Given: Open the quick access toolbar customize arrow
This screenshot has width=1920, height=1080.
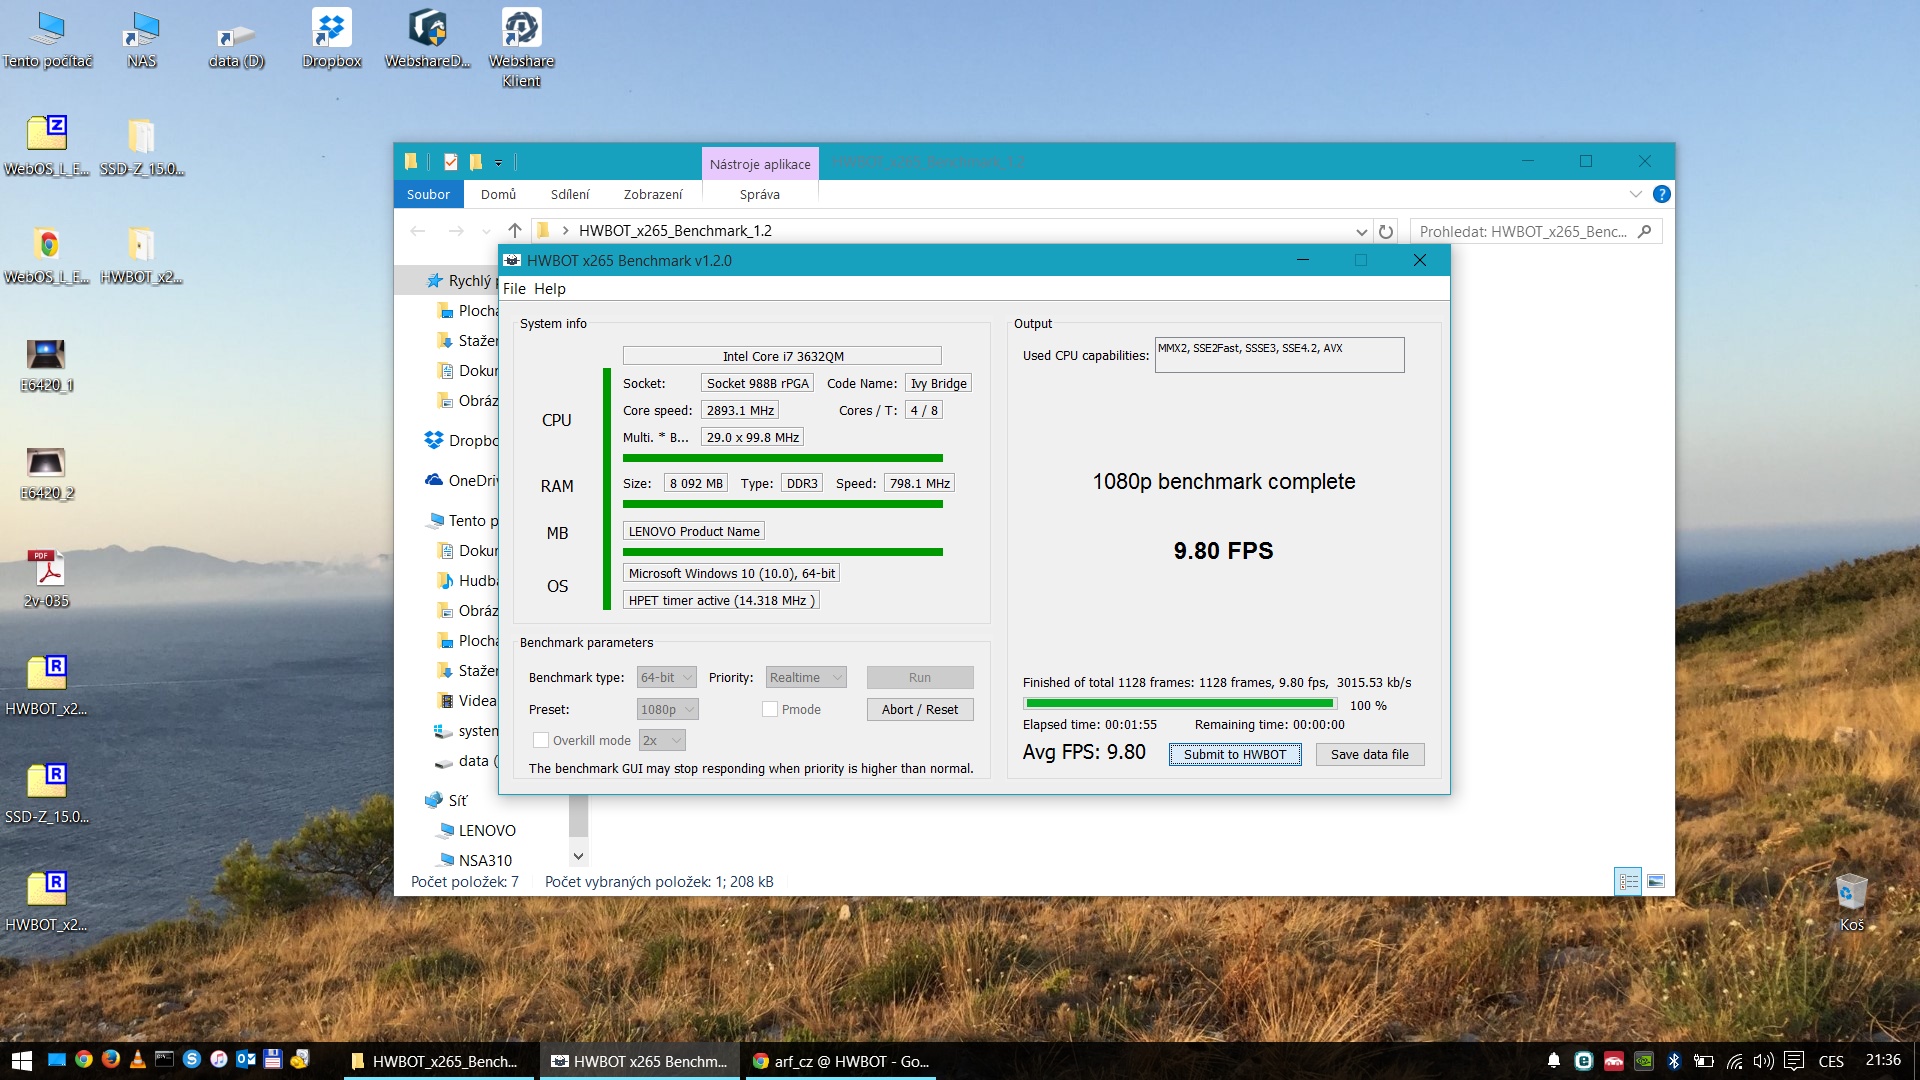Looking at the screenshot, I should (x=498, y=162).
